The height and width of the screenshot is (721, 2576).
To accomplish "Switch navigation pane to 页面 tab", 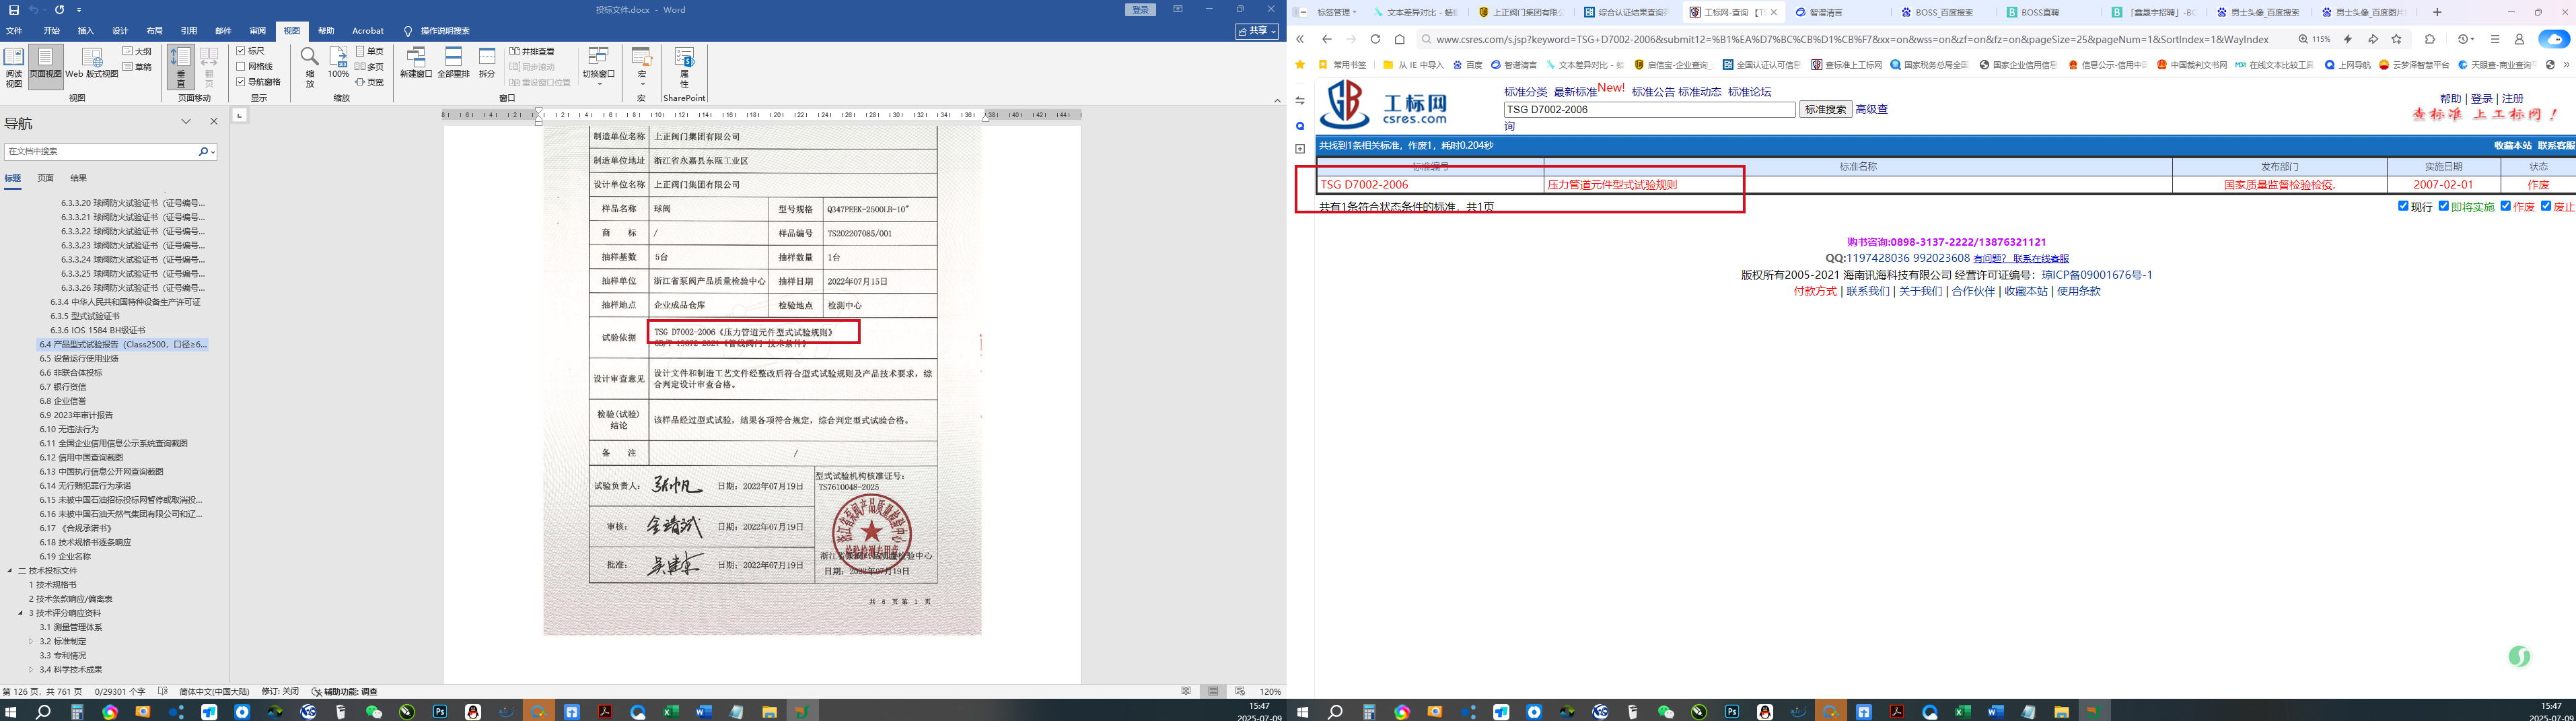I will pyautogui.click(x=46, y=178).
